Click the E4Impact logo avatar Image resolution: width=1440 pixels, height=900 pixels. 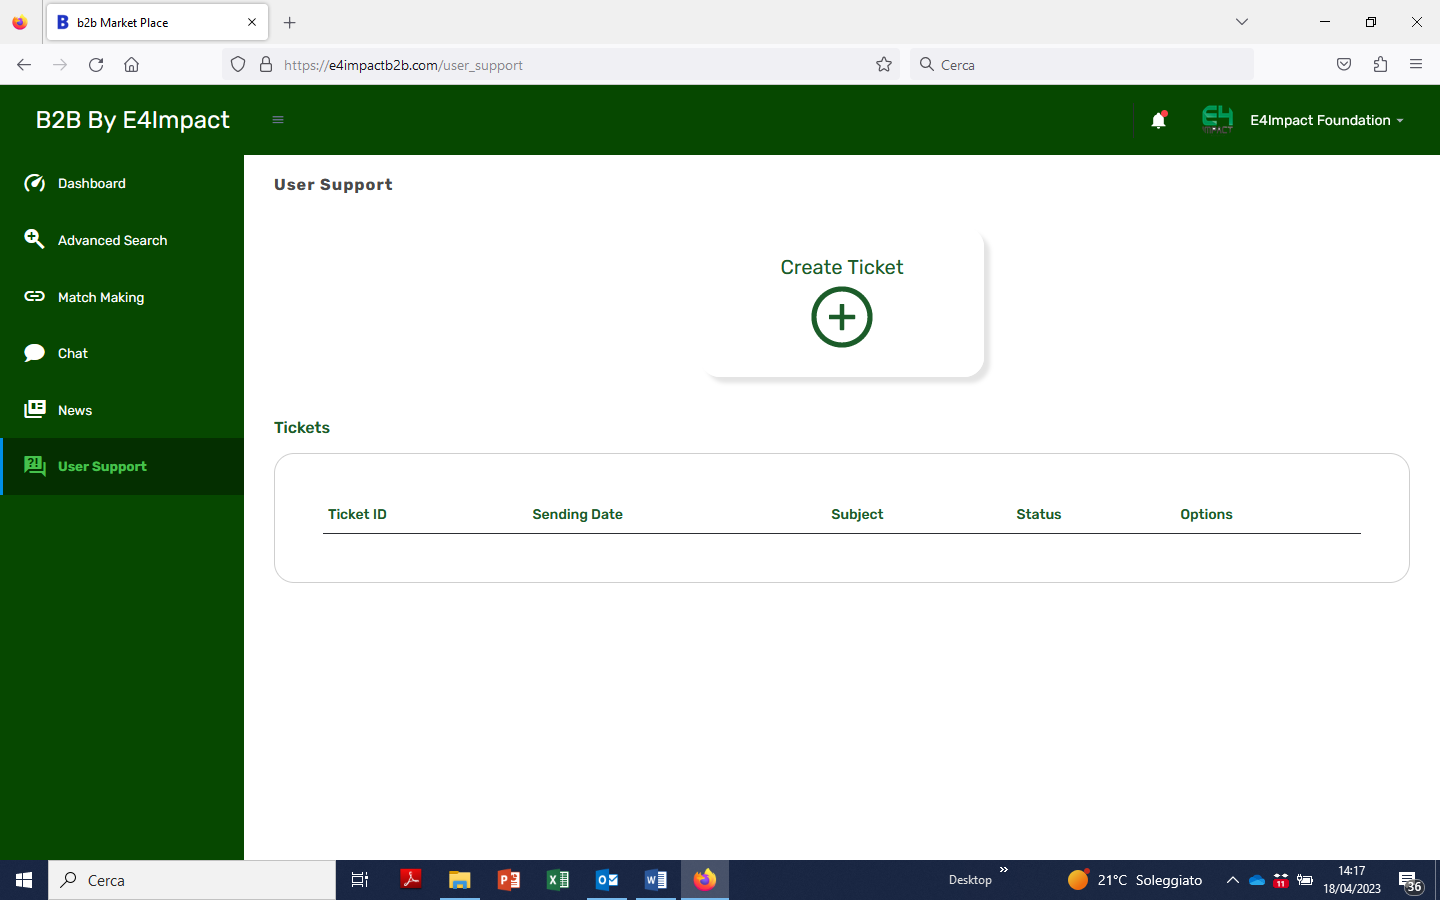click(1217, 119)
